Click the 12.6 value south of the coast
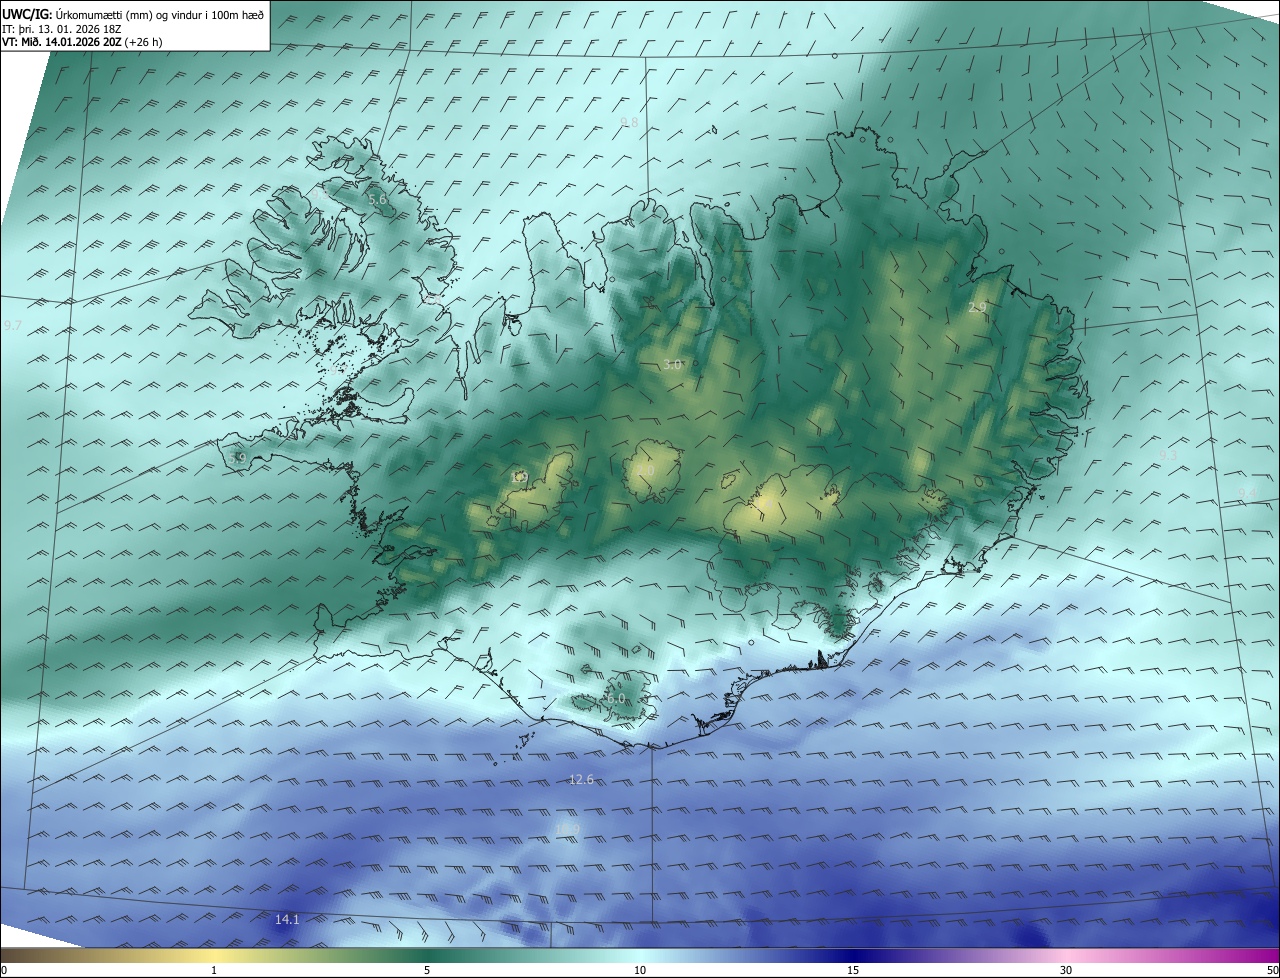The height and width of the screenshot is (978, 1280). coord(581,779)
